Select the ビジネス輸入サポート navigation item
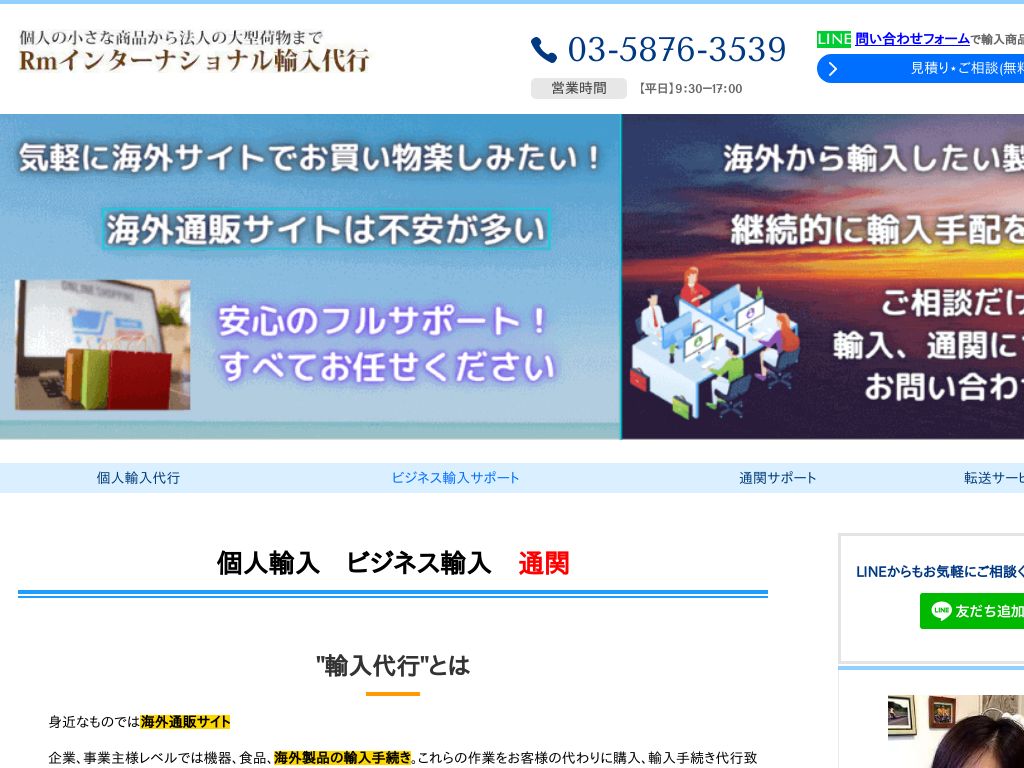This screenshot has width=1024, height=768. [455, 478]
